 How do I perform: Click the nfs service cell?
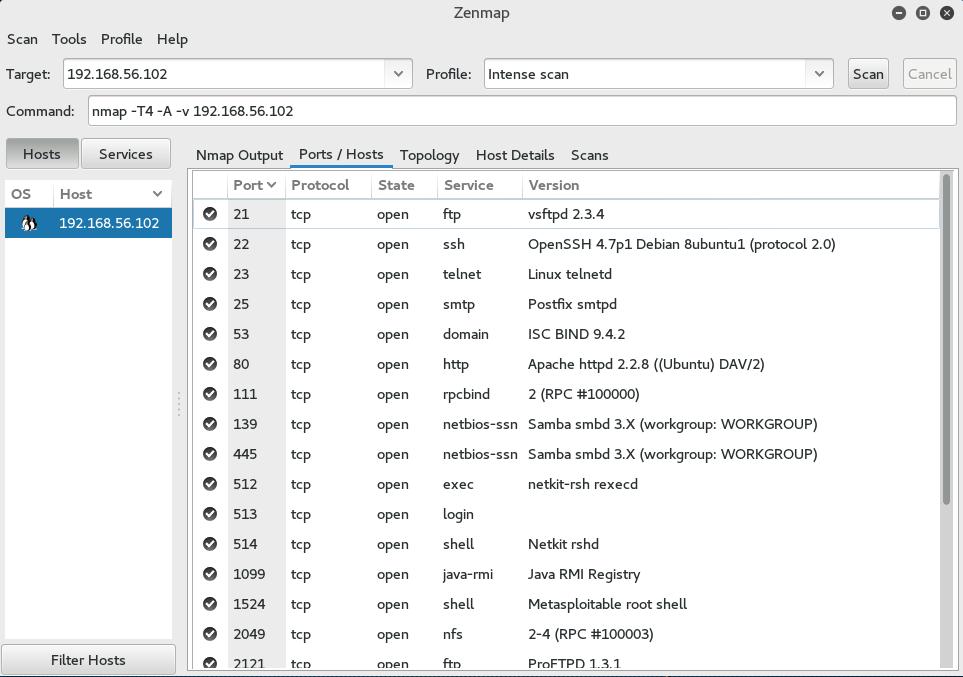(452, 634)
